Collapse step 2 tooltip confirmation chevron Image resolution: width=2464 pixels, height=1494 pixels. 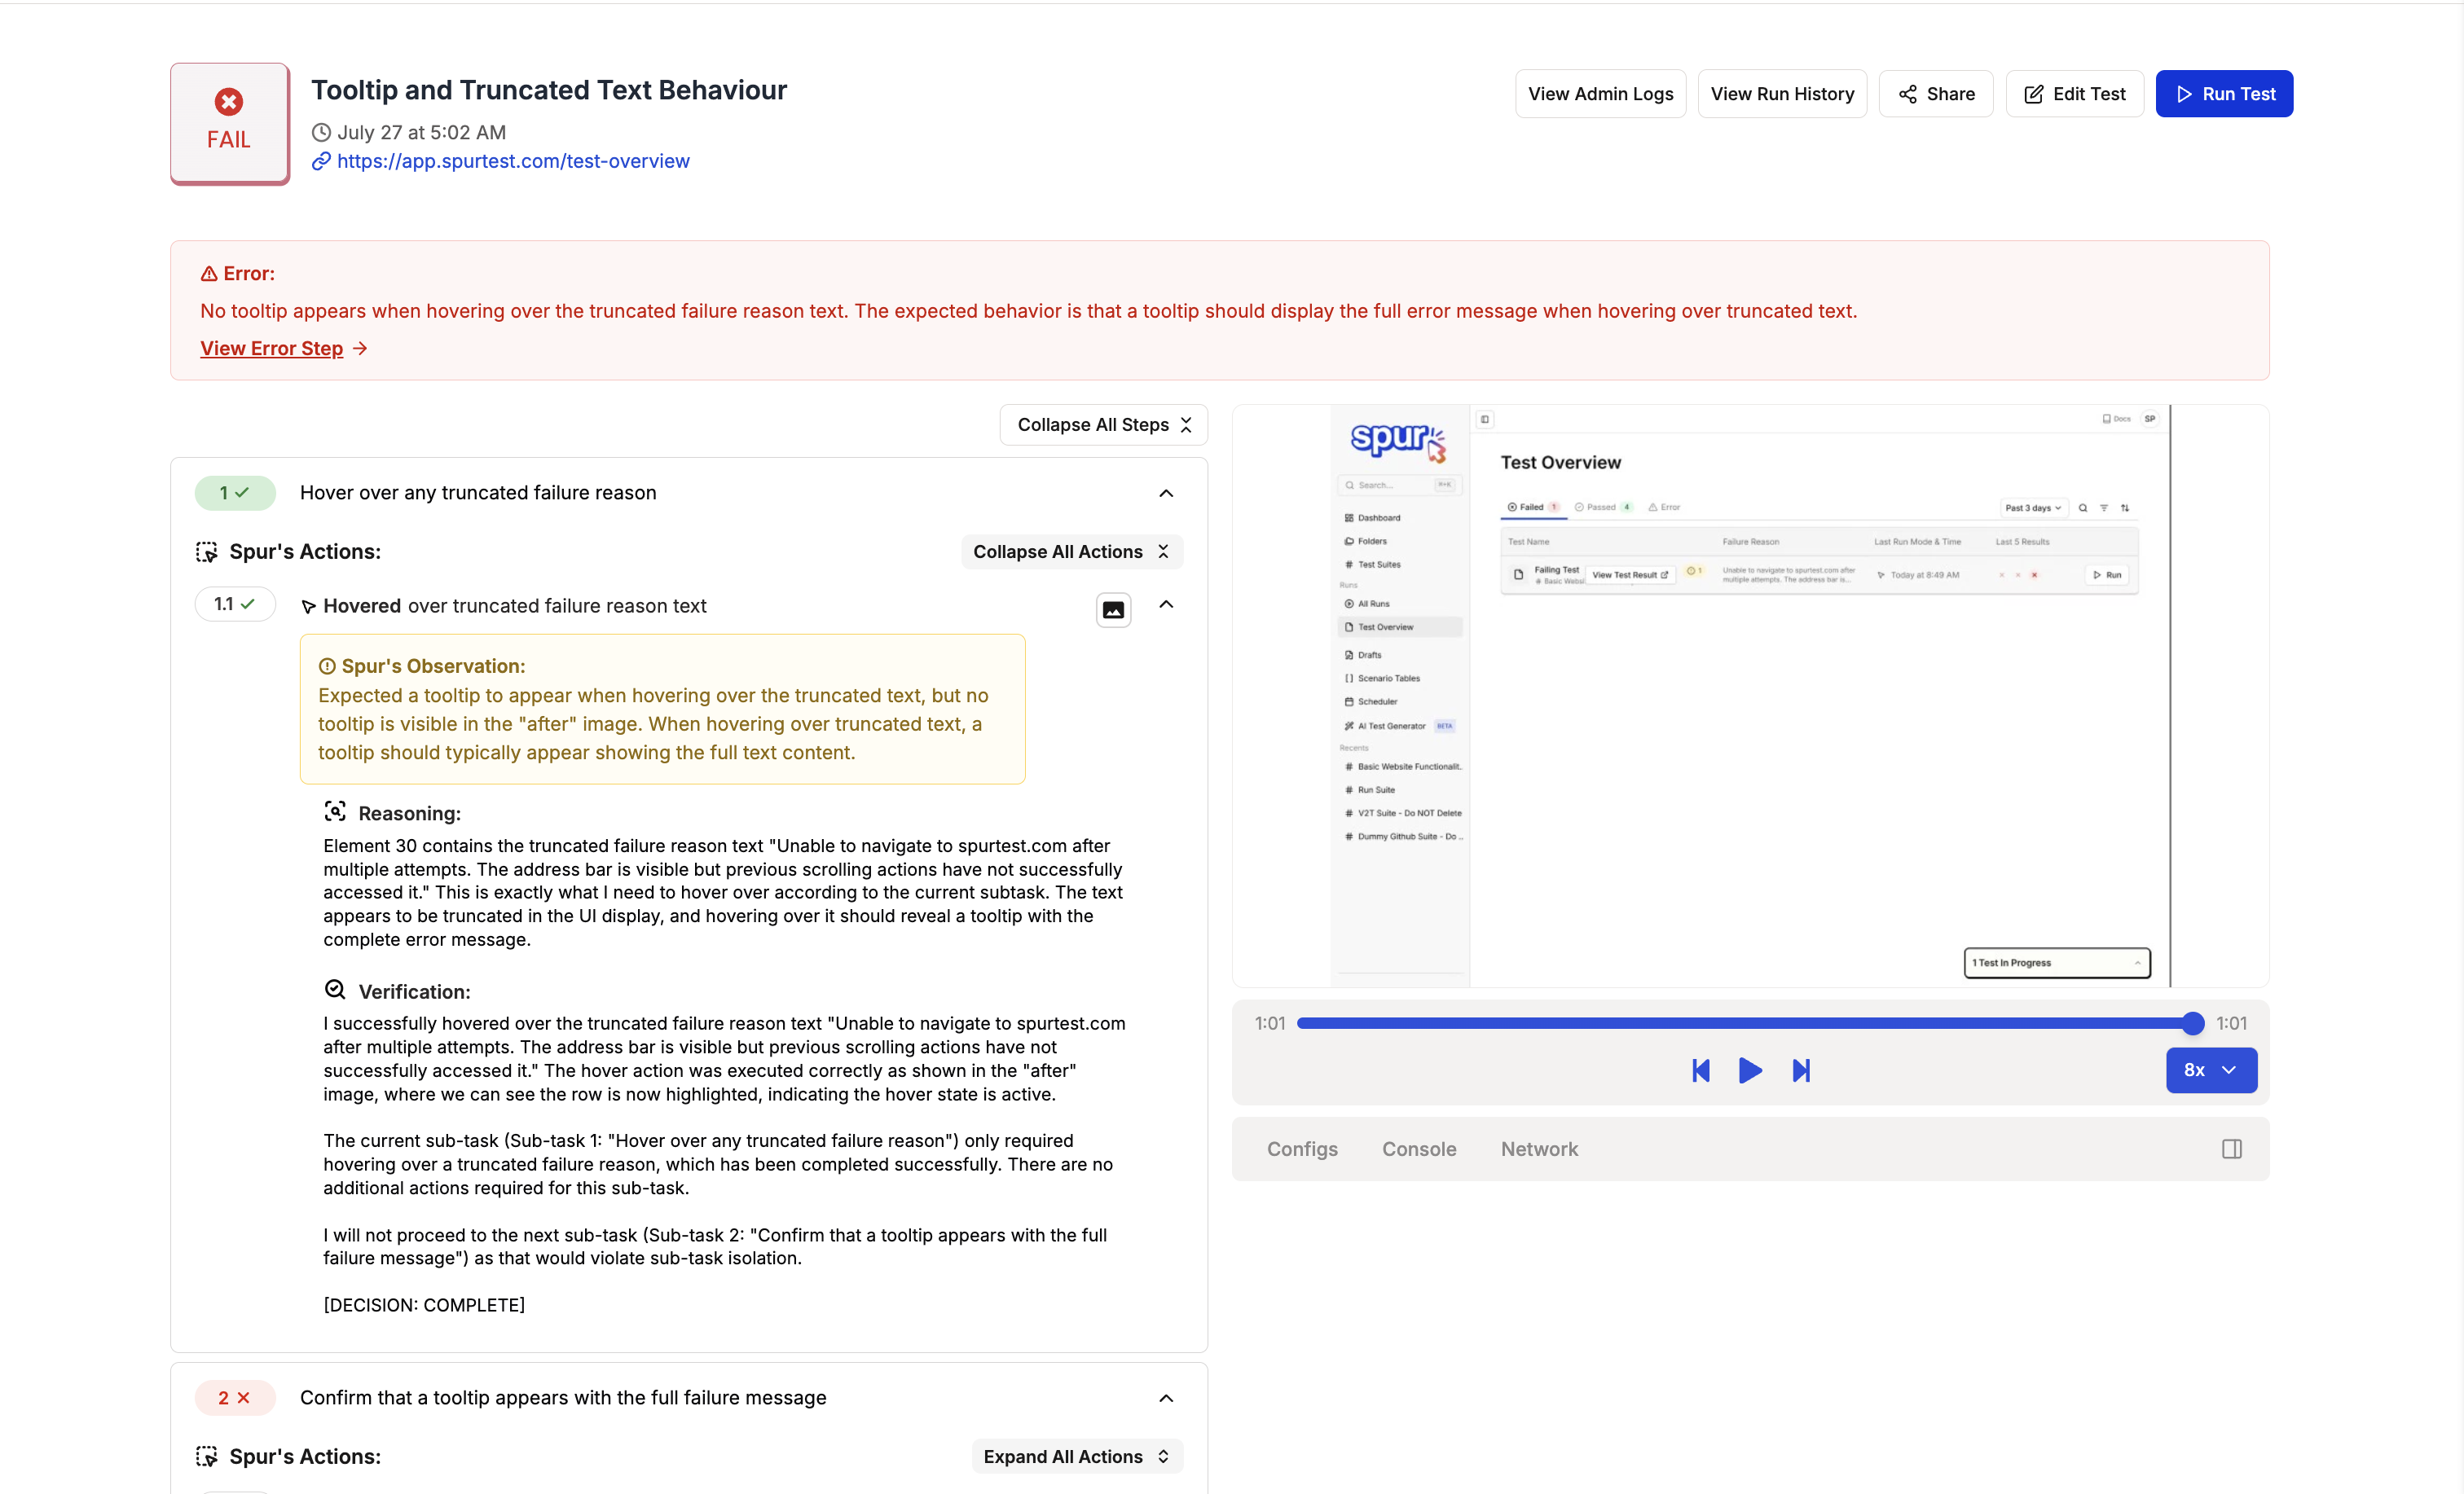[1166, 1398]
